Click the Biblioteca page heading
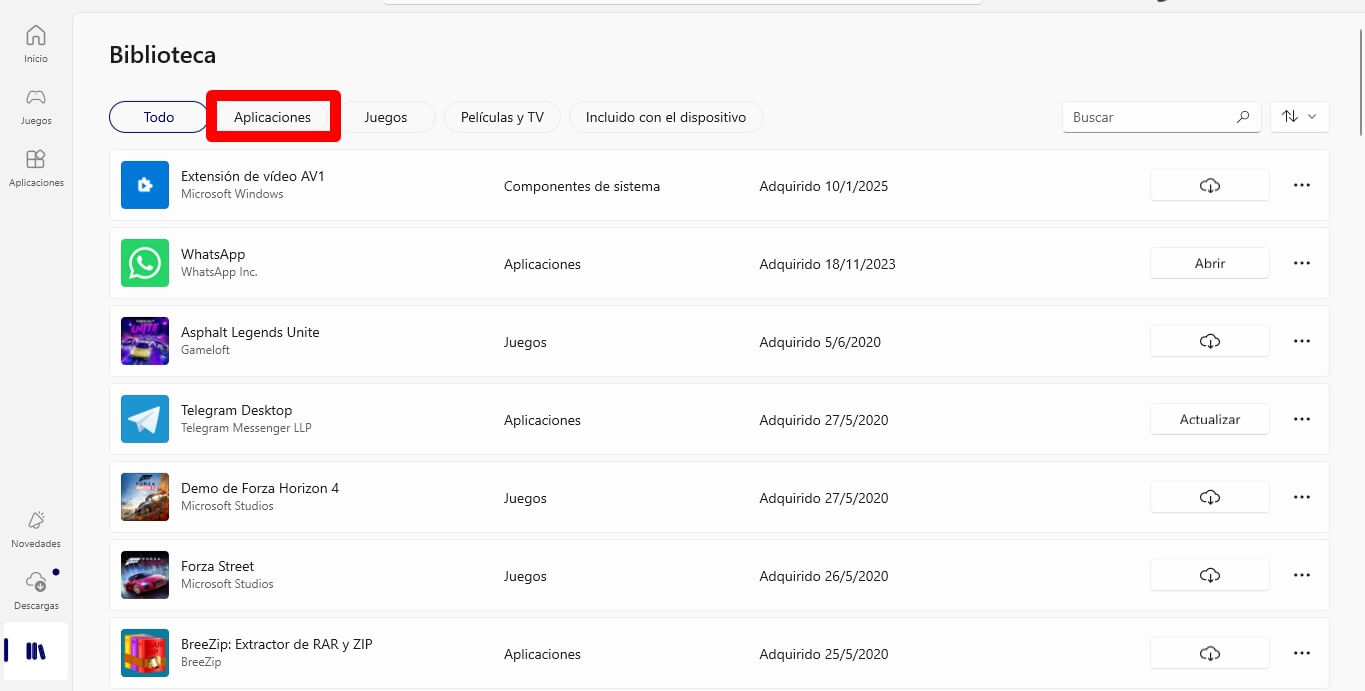 [x=162, y=55]
